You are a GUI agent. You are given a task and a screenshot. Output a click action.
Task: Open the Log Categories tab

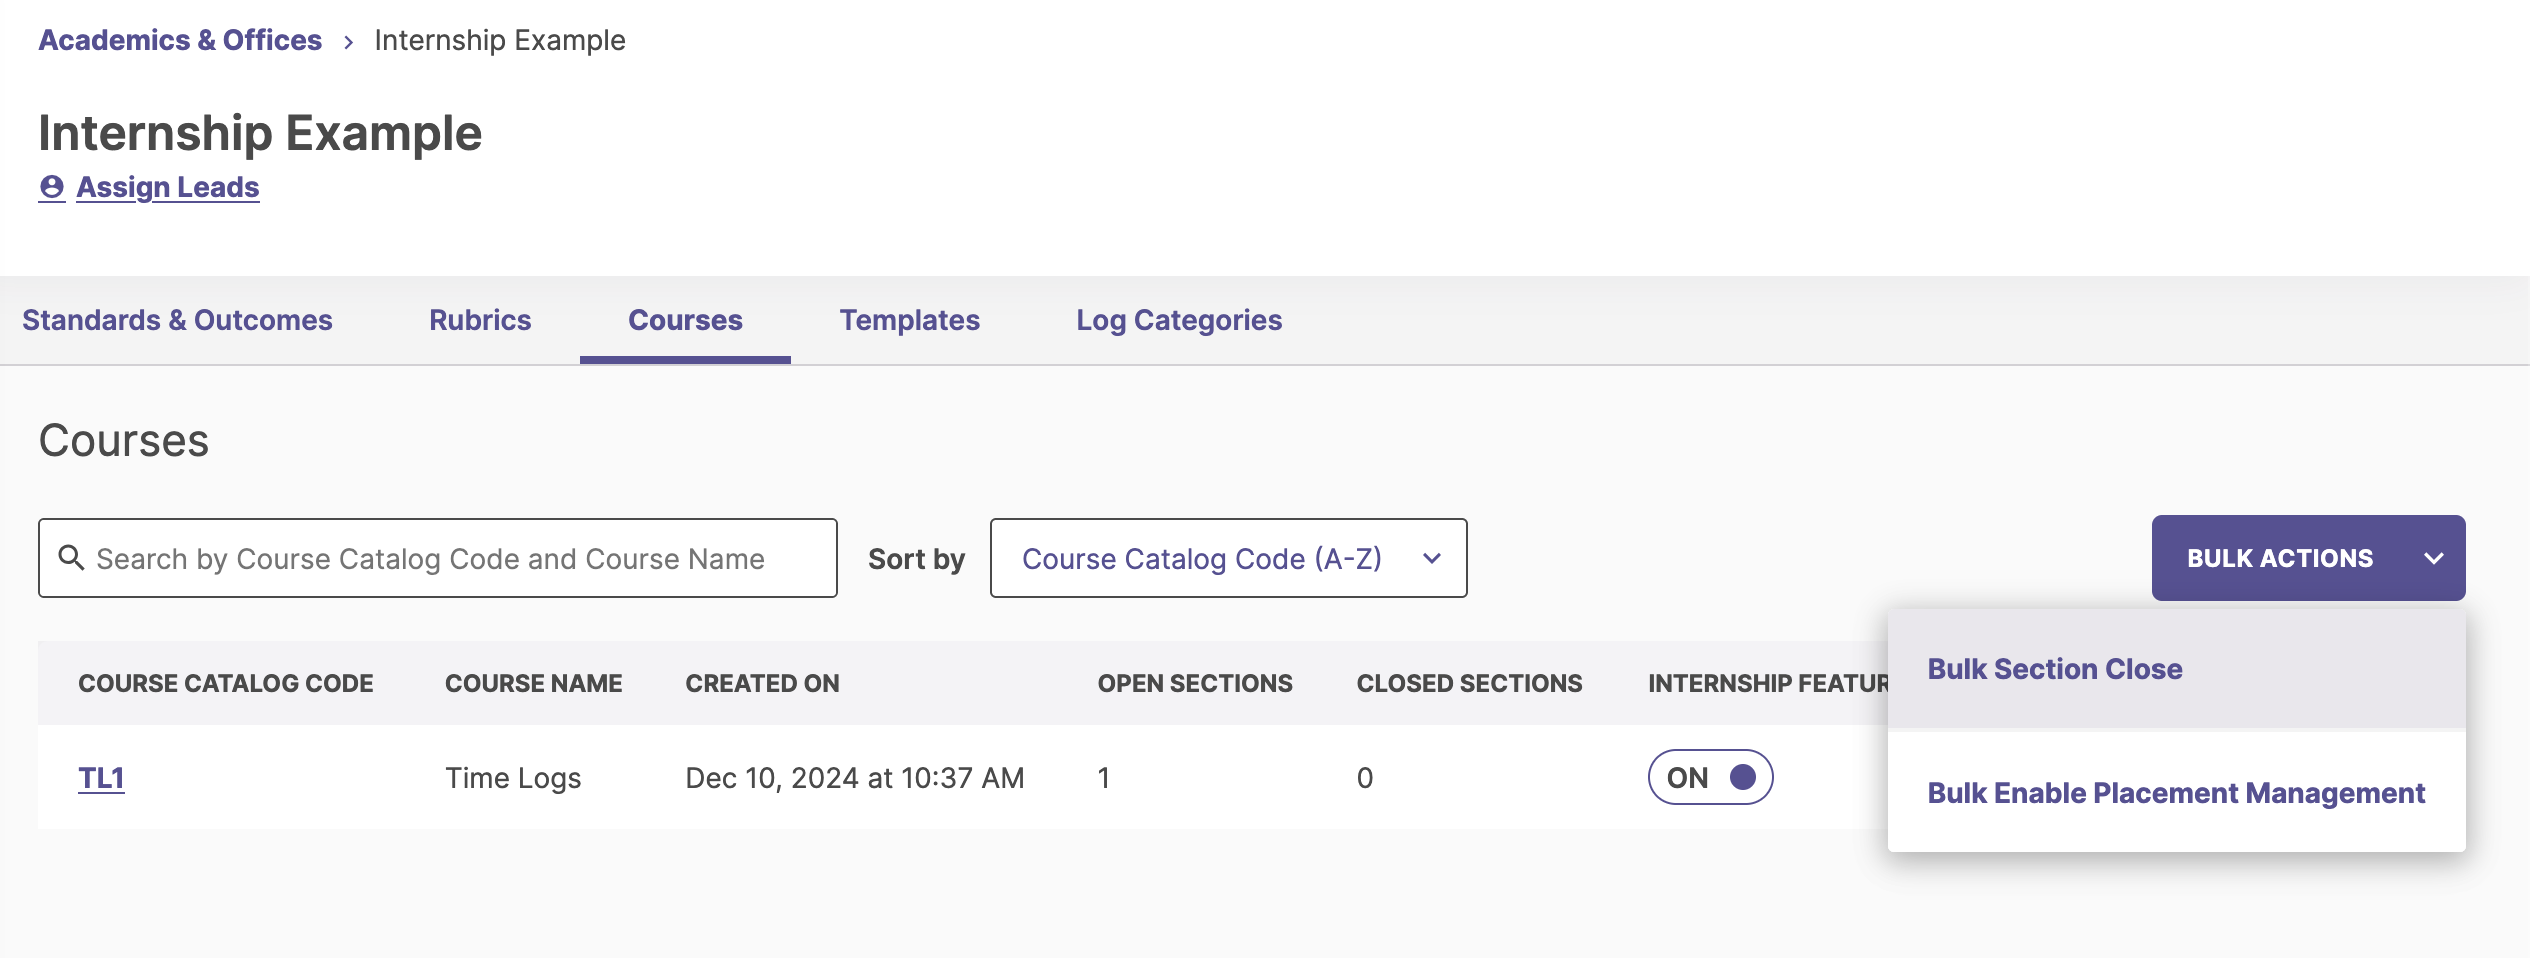[1179, 320]
